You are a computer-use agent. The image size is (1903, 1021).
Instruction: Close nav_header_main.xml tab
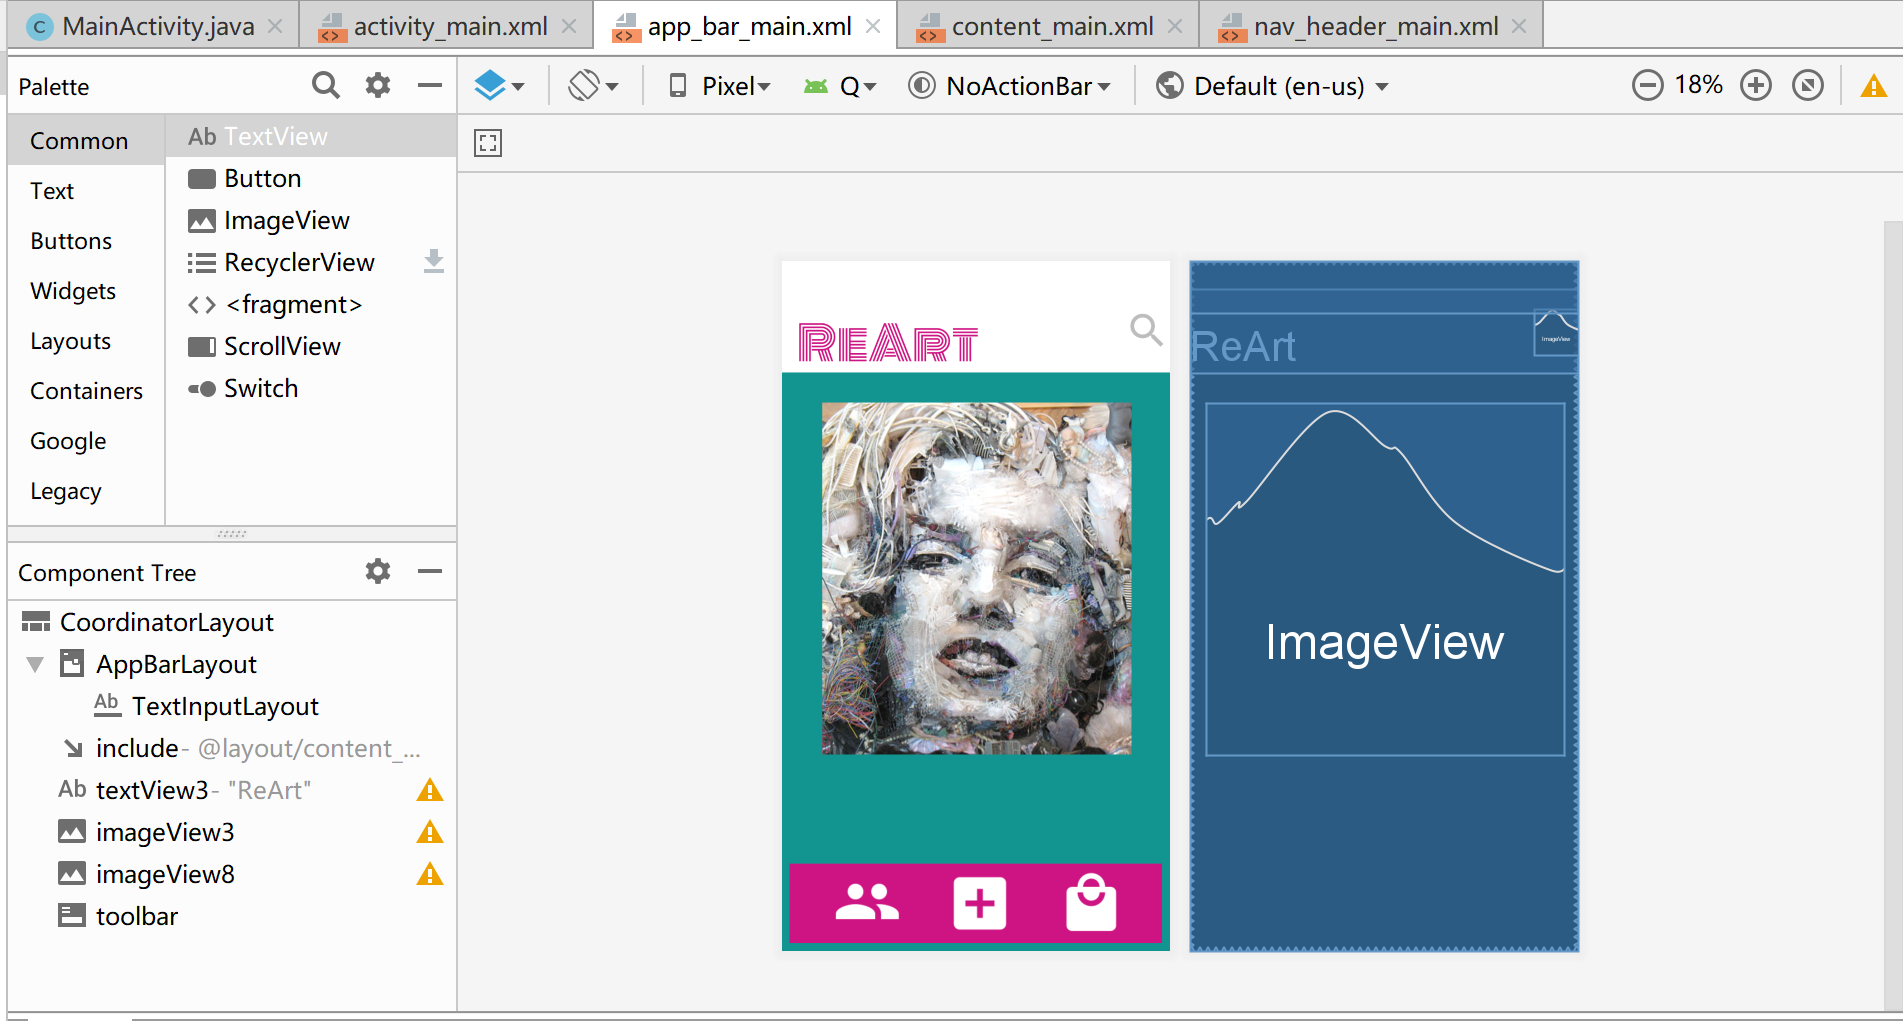click(1519, 26)
